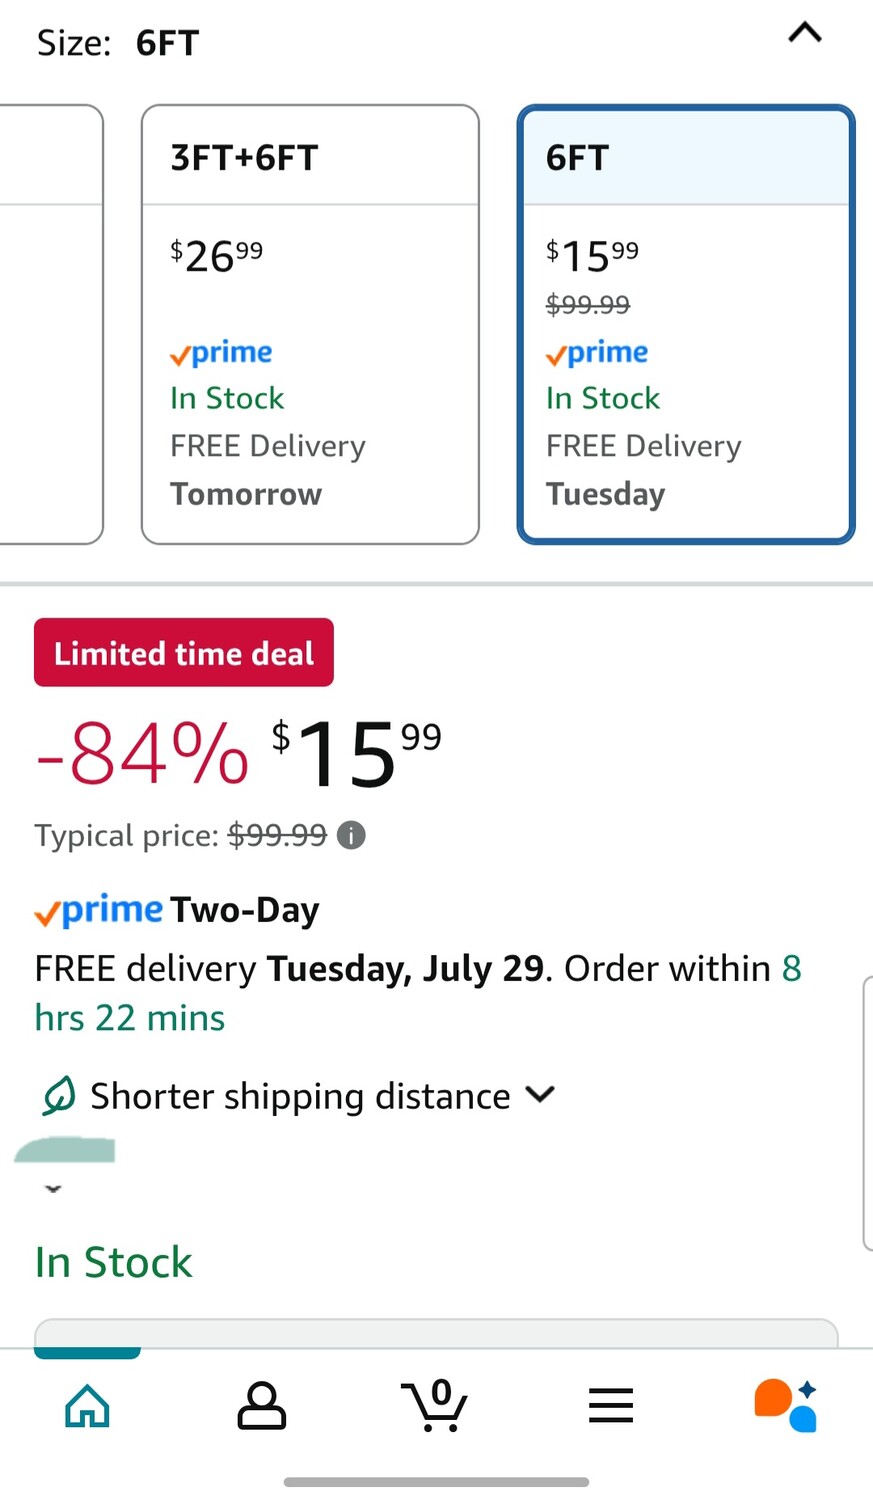The height and width of the screenshot is (1500, 873).
Task: Tap the Typical price info icon
Action: [350, 835]
